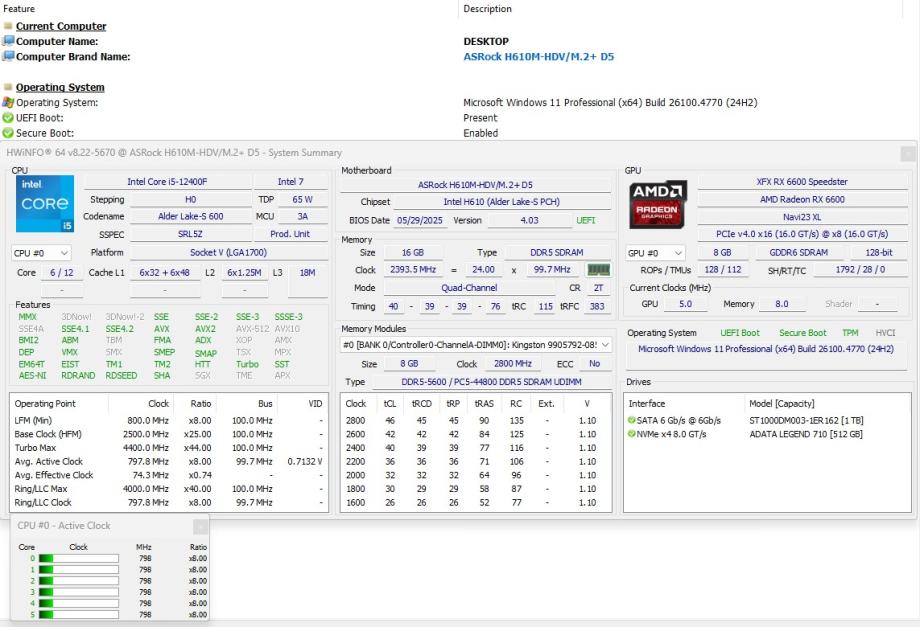The width and height of the screenshot is (920, 627).
Task: Click the green checkmark next to Secure Boot
Action: click(8, 133)
